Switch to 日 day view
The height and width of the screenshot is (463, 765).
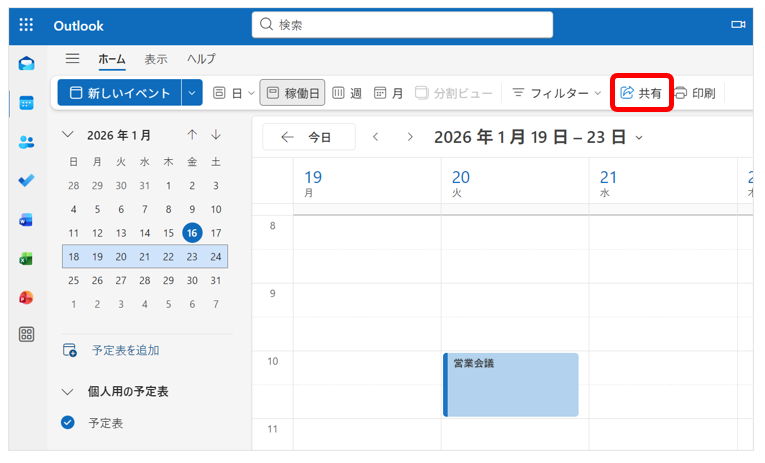coord(228,93)
